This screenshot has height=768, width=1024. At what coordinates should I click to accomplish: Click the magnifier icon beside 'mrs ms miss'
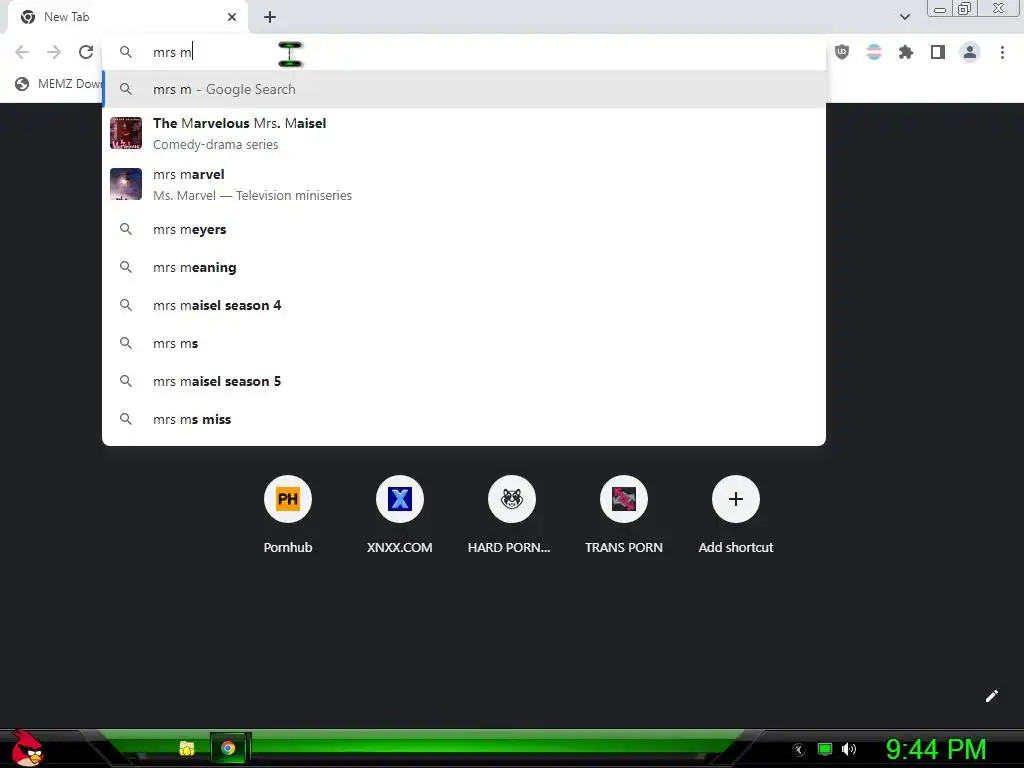126,419
